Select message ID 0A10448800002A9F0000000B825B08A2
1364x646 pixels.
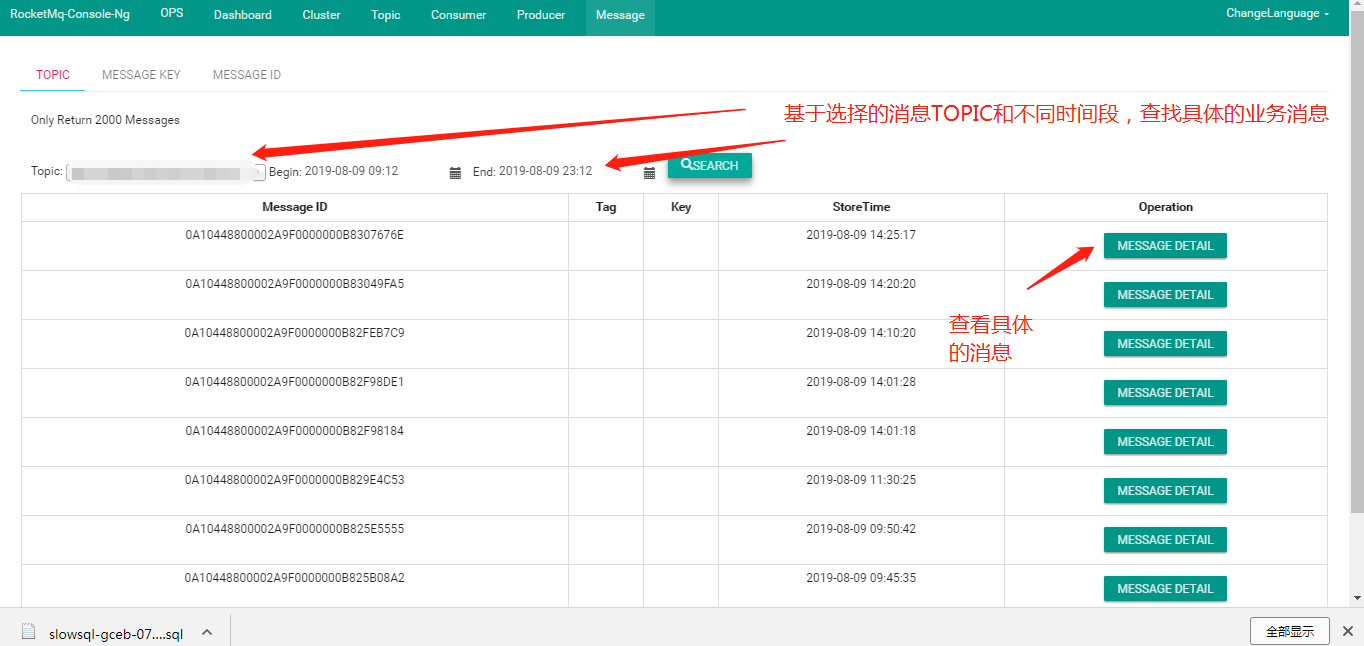(295, 578)
